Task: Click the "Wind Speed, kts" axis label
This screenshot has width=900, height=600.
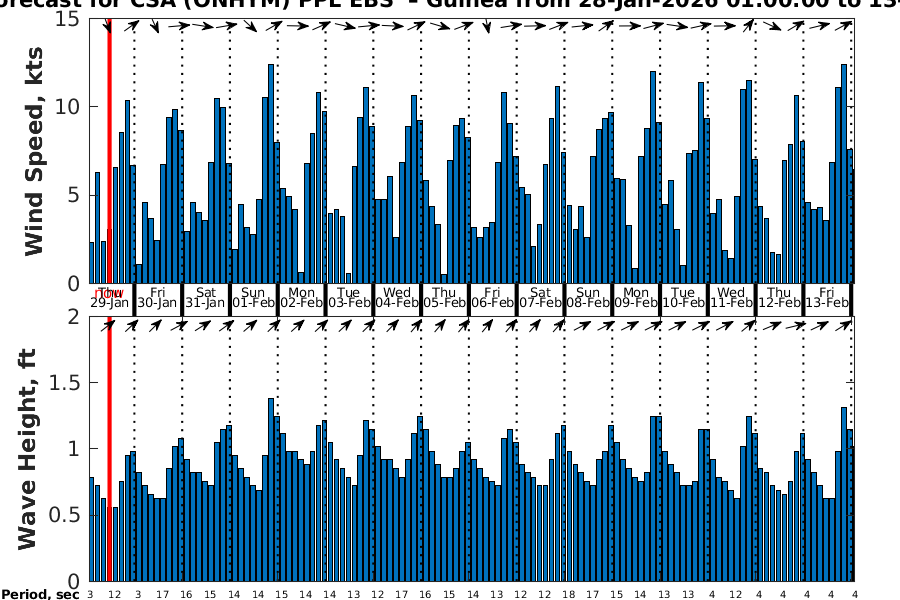Action: tap(34, 150)
